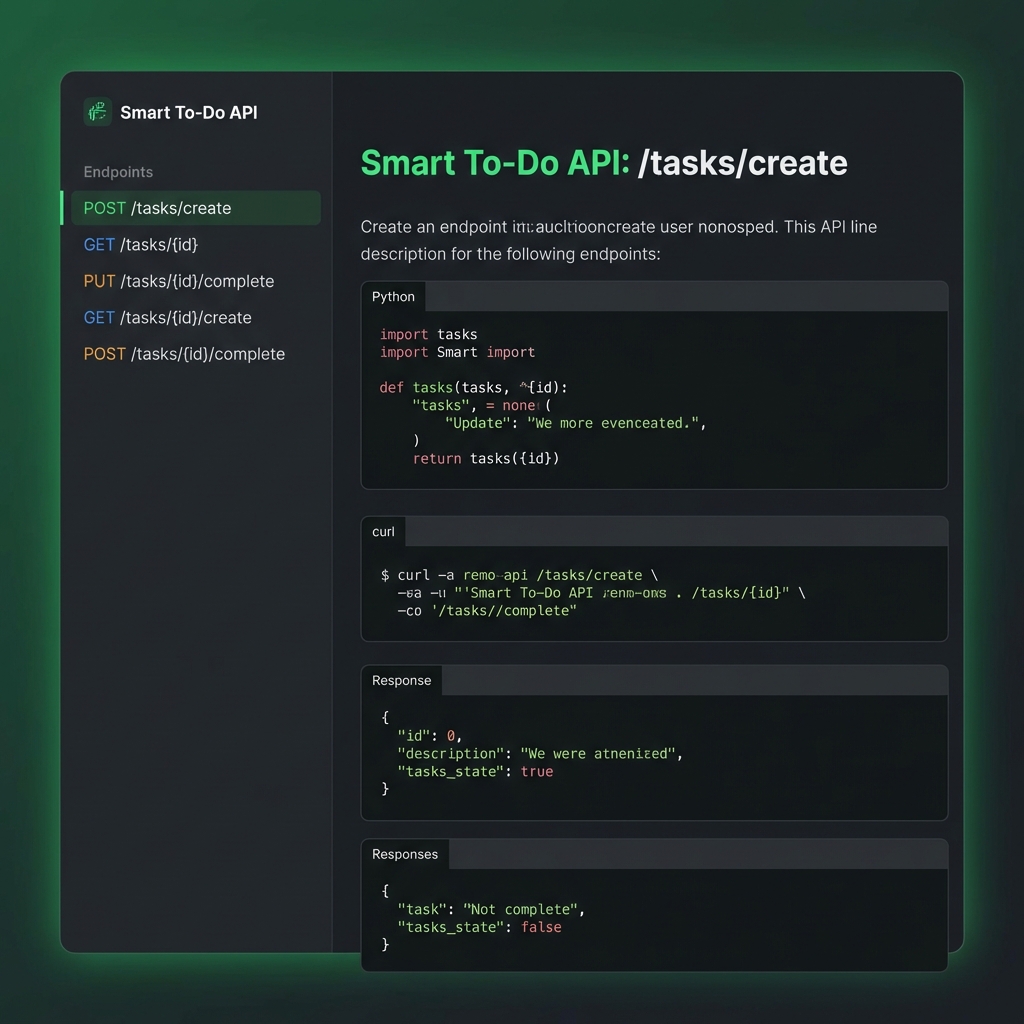Switch to the curl code tab

pos(383,531)
